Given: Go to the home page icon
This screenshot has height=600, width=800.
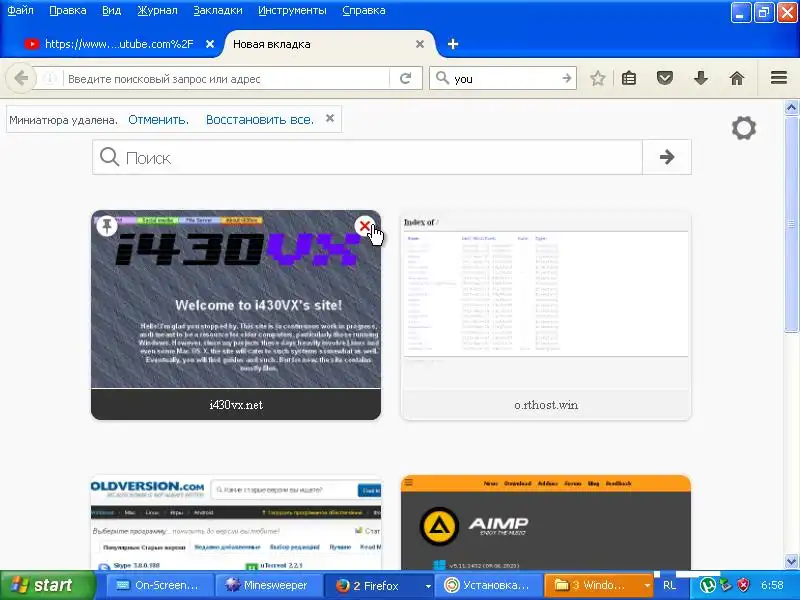Looking at the screenshot, I should (x=737, y=79).
